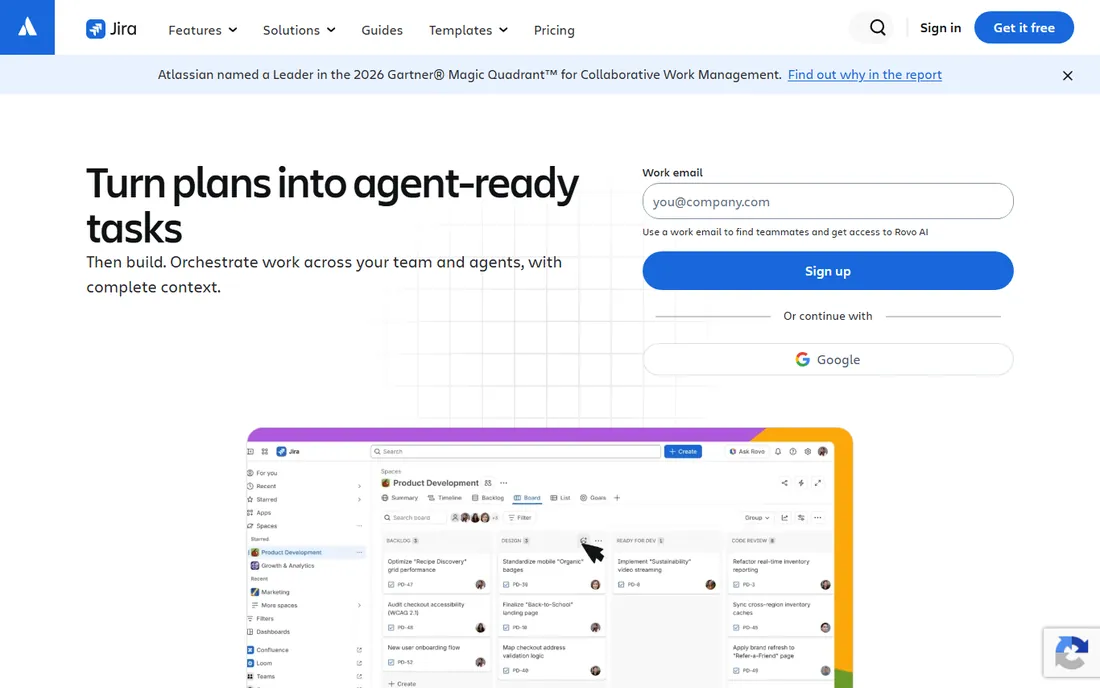The image size is (1100, 688).
Task: Click the board insights chart icon
Action: 784,518
